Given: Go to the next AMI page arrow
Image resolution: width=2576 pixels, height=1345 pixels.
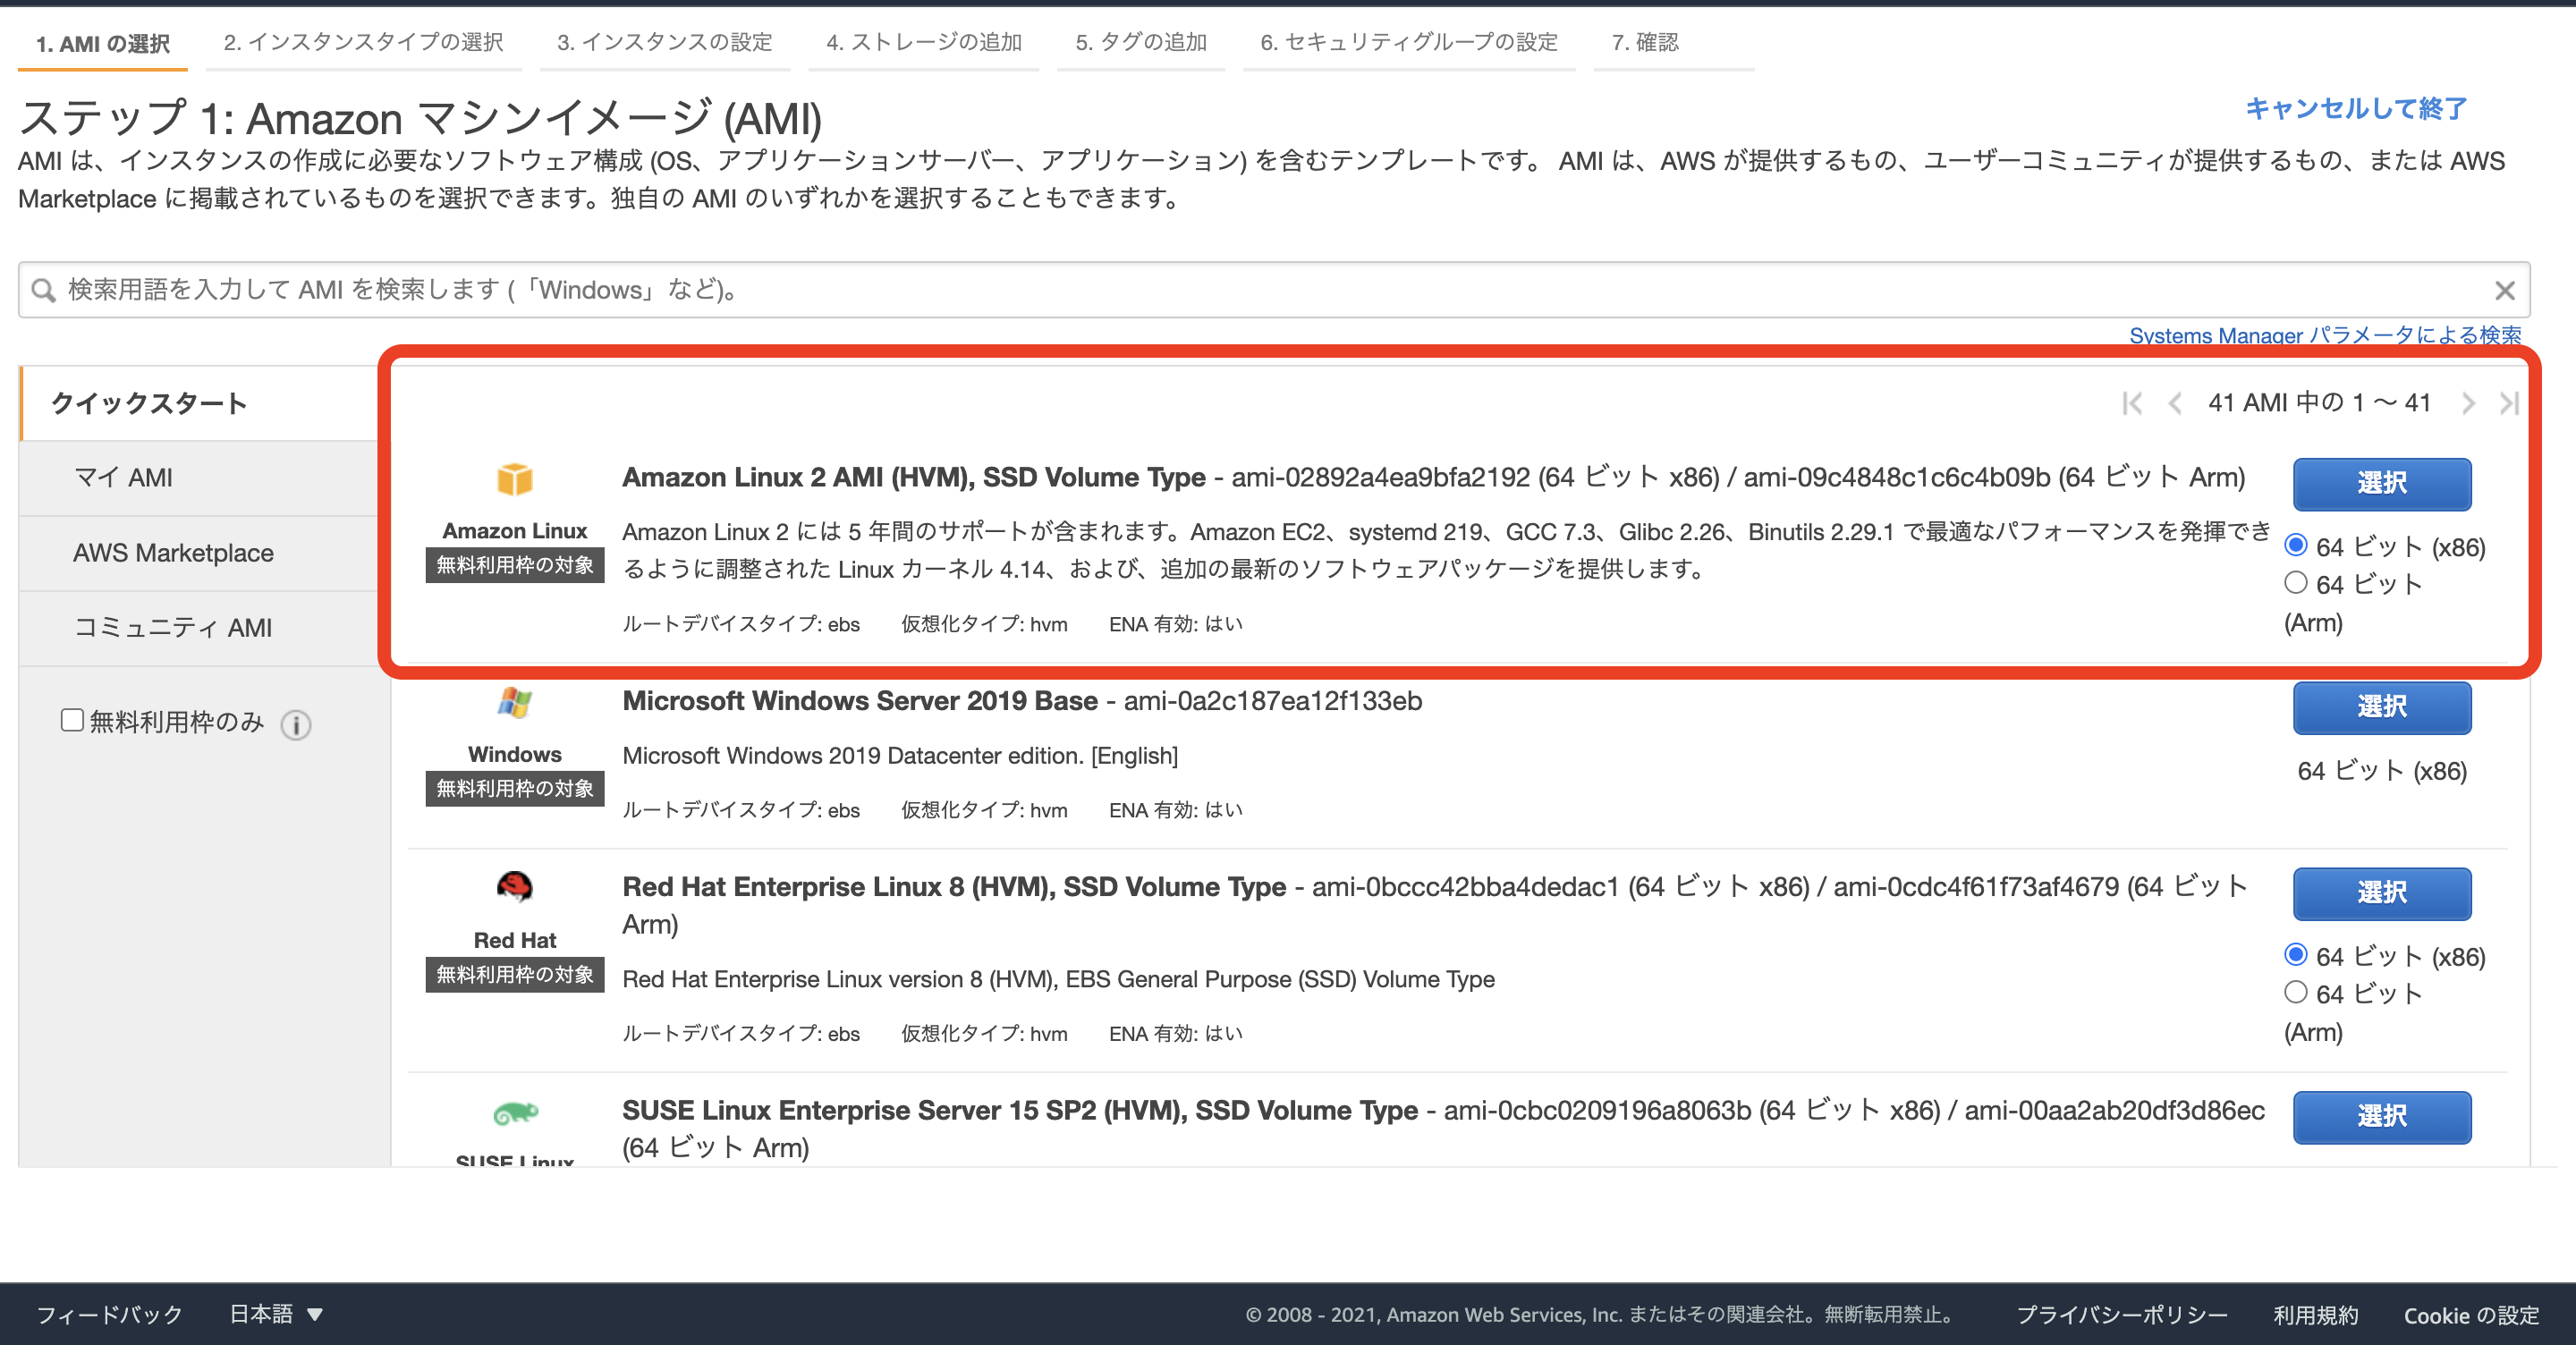Looking at the screenshot, I should tap(2469, 403).
